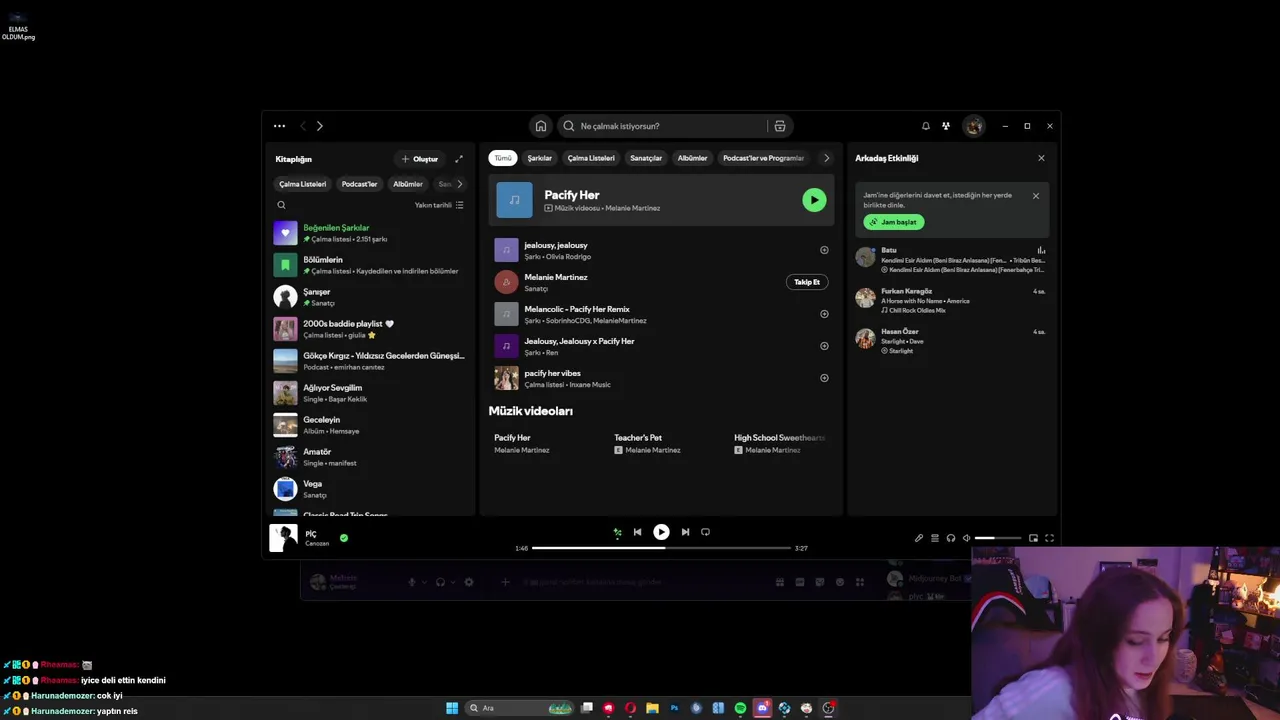This screenshot has height=720, width=1280.
Task: Skip to the previous track
Action: [637, 532]
